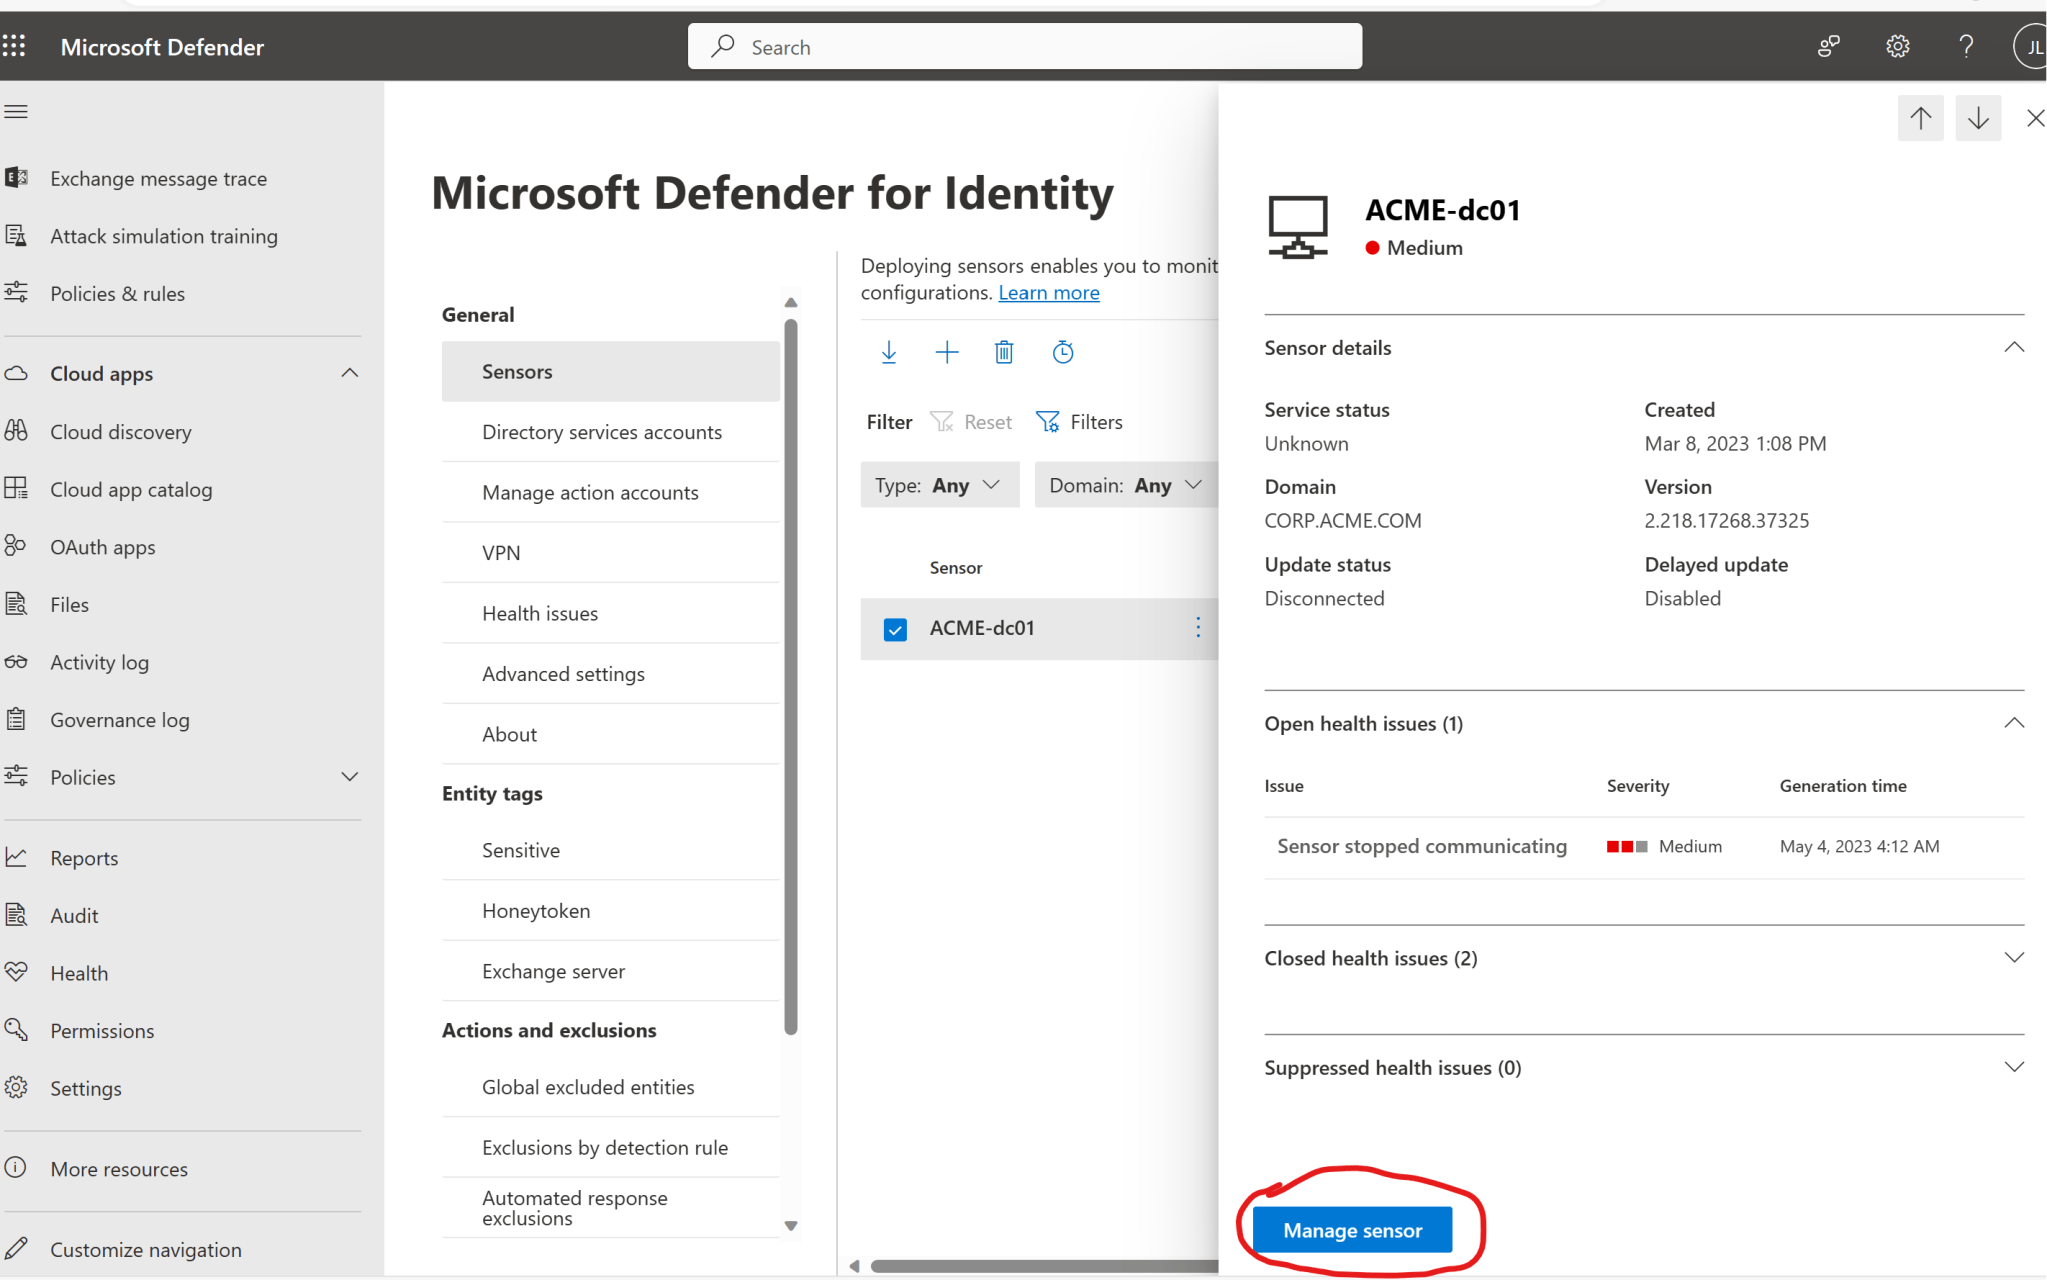Viewport: 2047px width, 1280px height.
Task: Delete selected sensor with trash icon
Action: click(1004, 352)
